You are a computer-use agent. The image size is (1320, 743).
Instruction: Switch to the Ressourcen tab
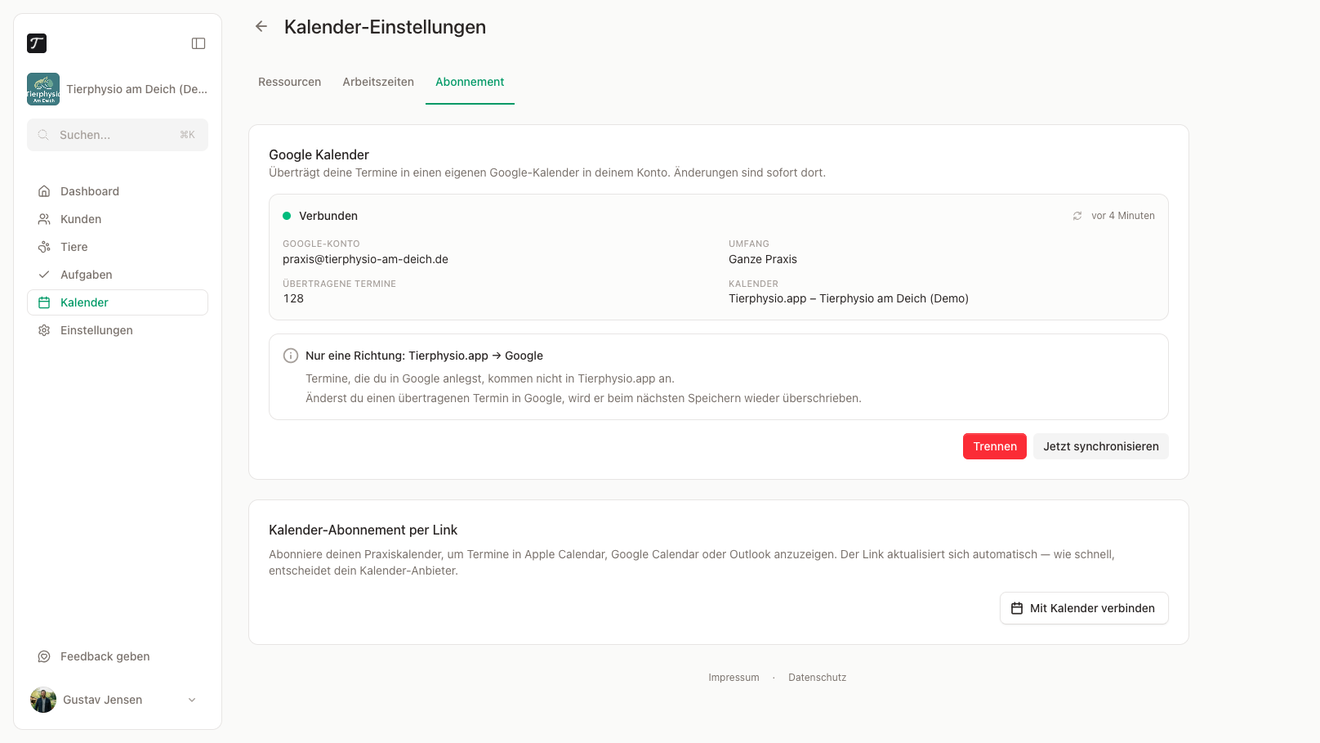pos(289,82)
